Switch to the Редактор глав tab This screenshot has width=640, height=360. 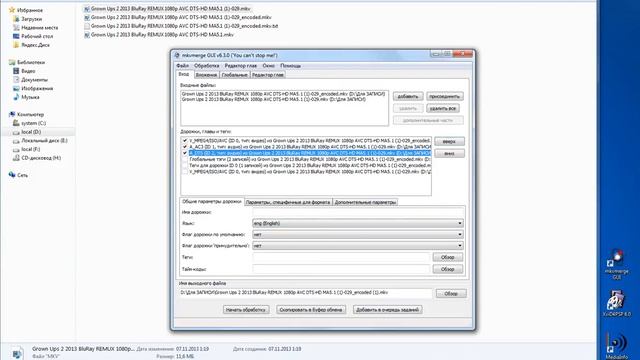pos(268,75)
